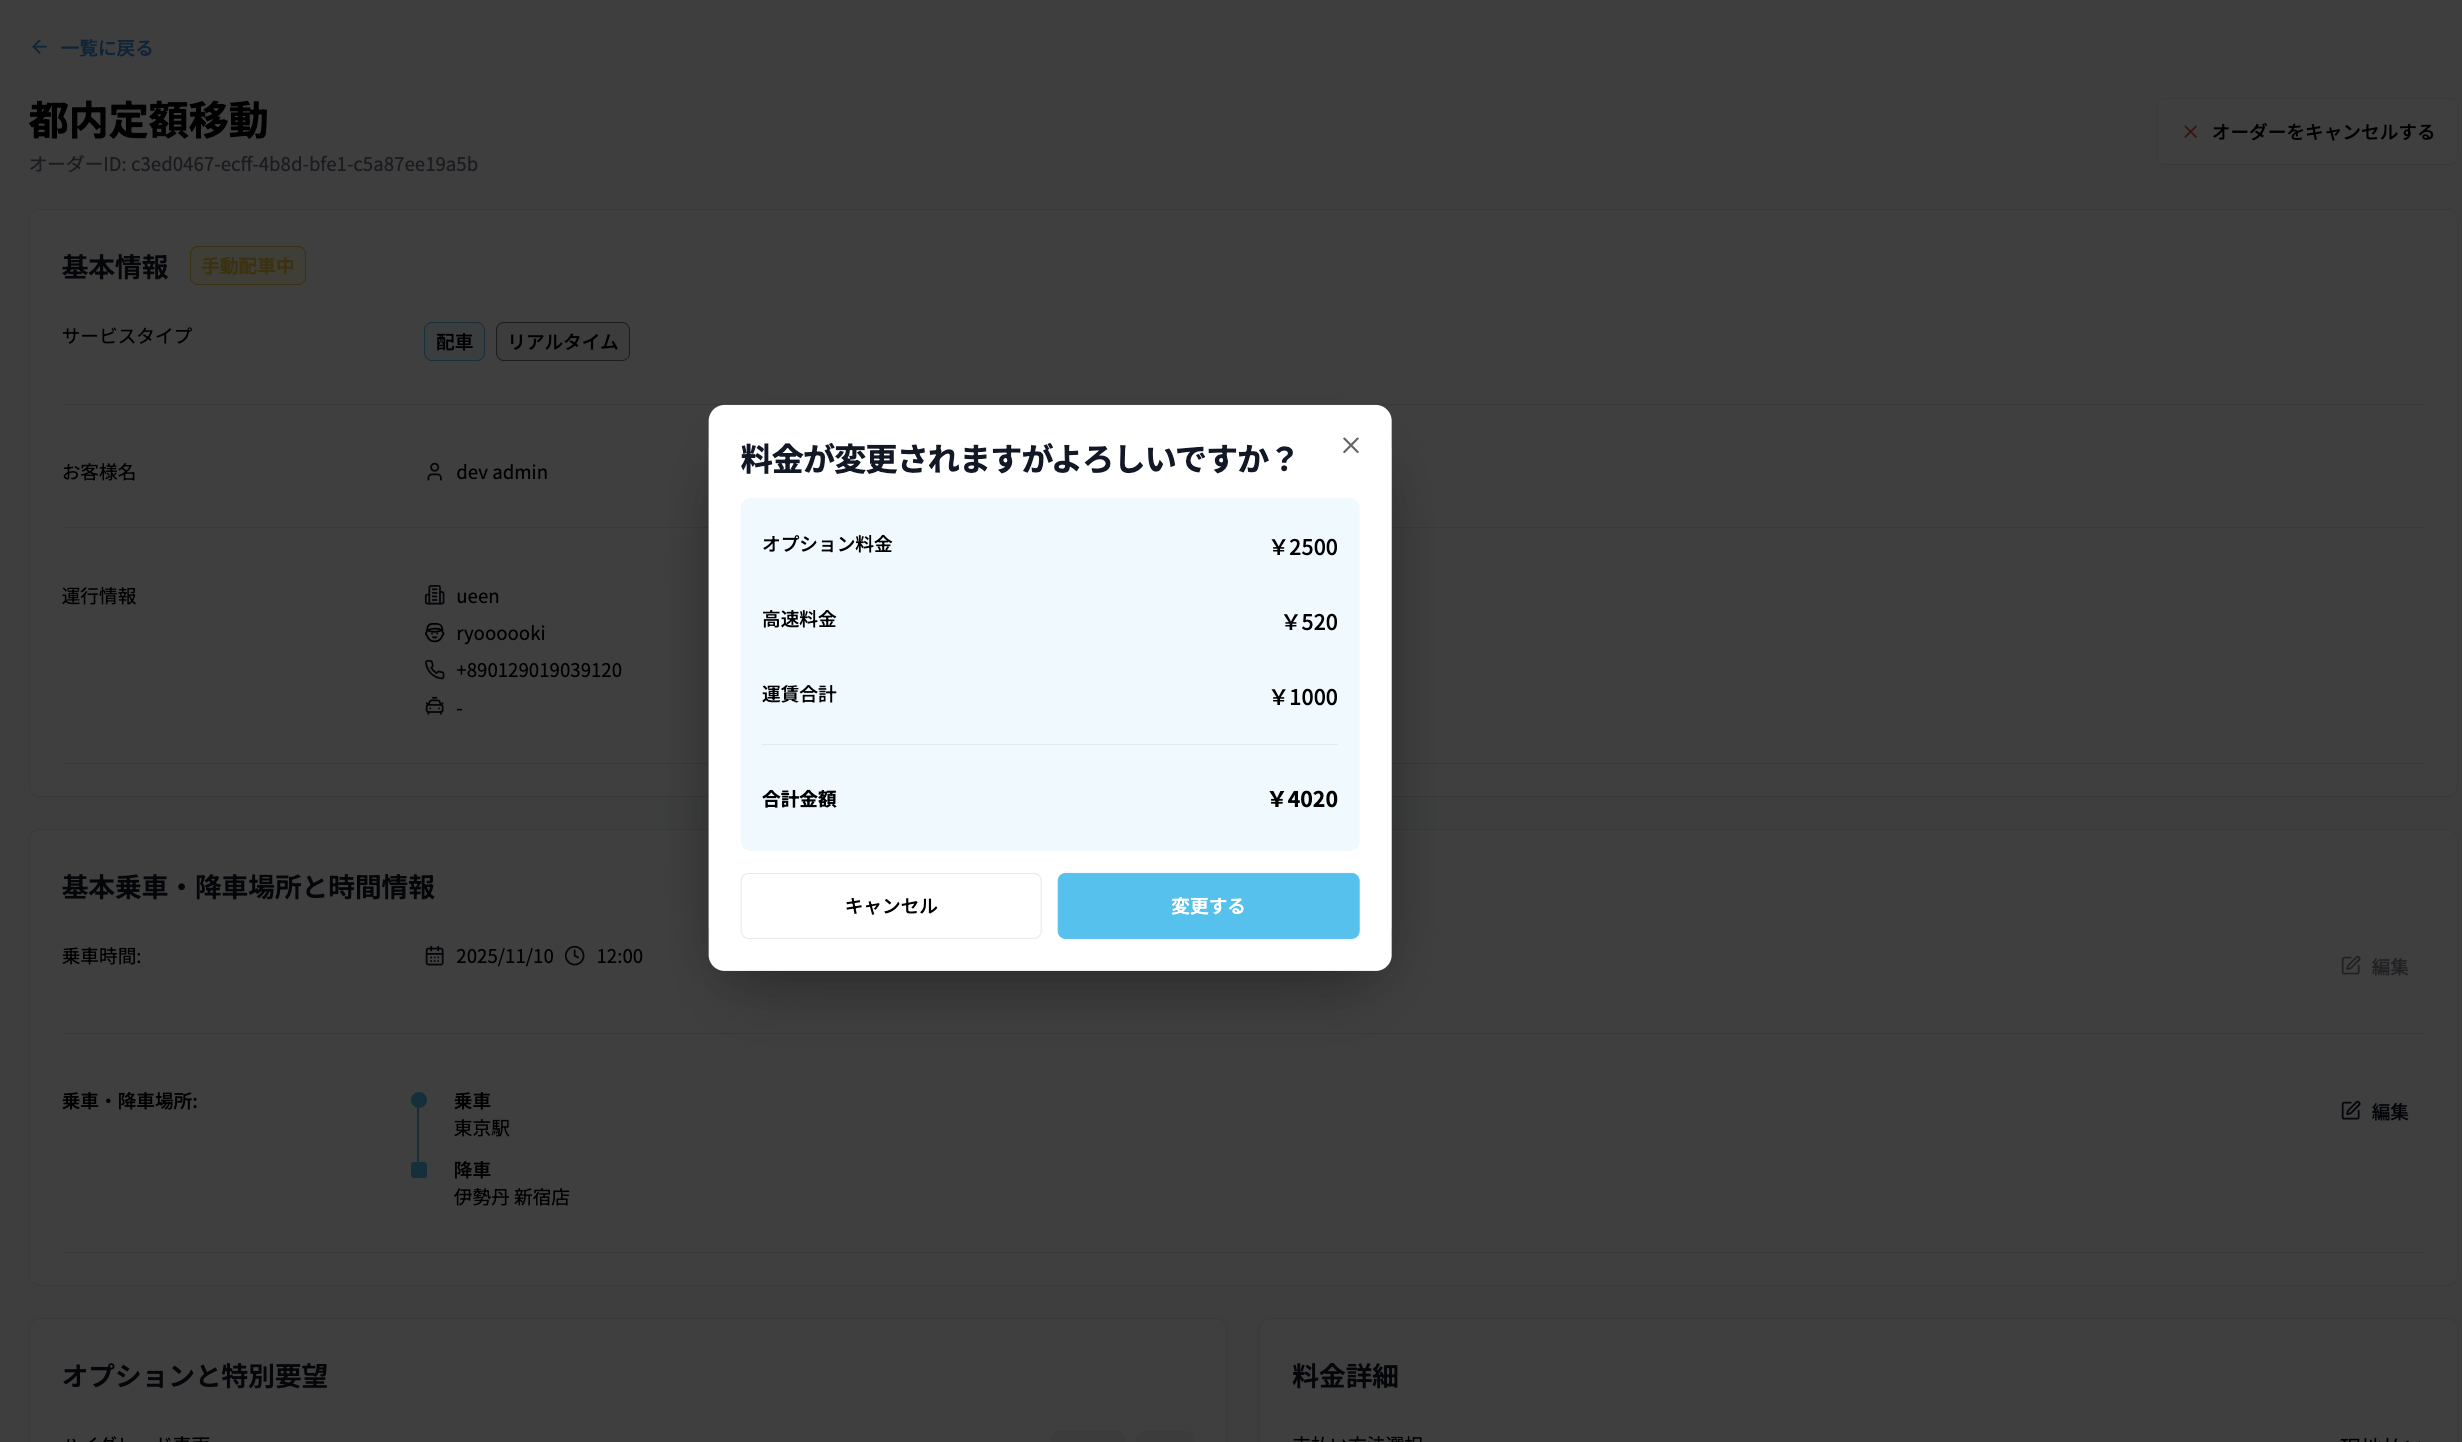
Task: Click キャンセル to dismiss the fare change
Action: (890, 905)
